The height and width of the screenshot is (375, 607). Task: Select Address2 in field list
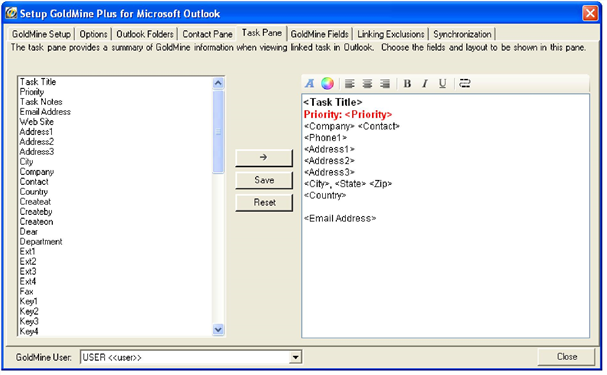(x=37, y=142)
